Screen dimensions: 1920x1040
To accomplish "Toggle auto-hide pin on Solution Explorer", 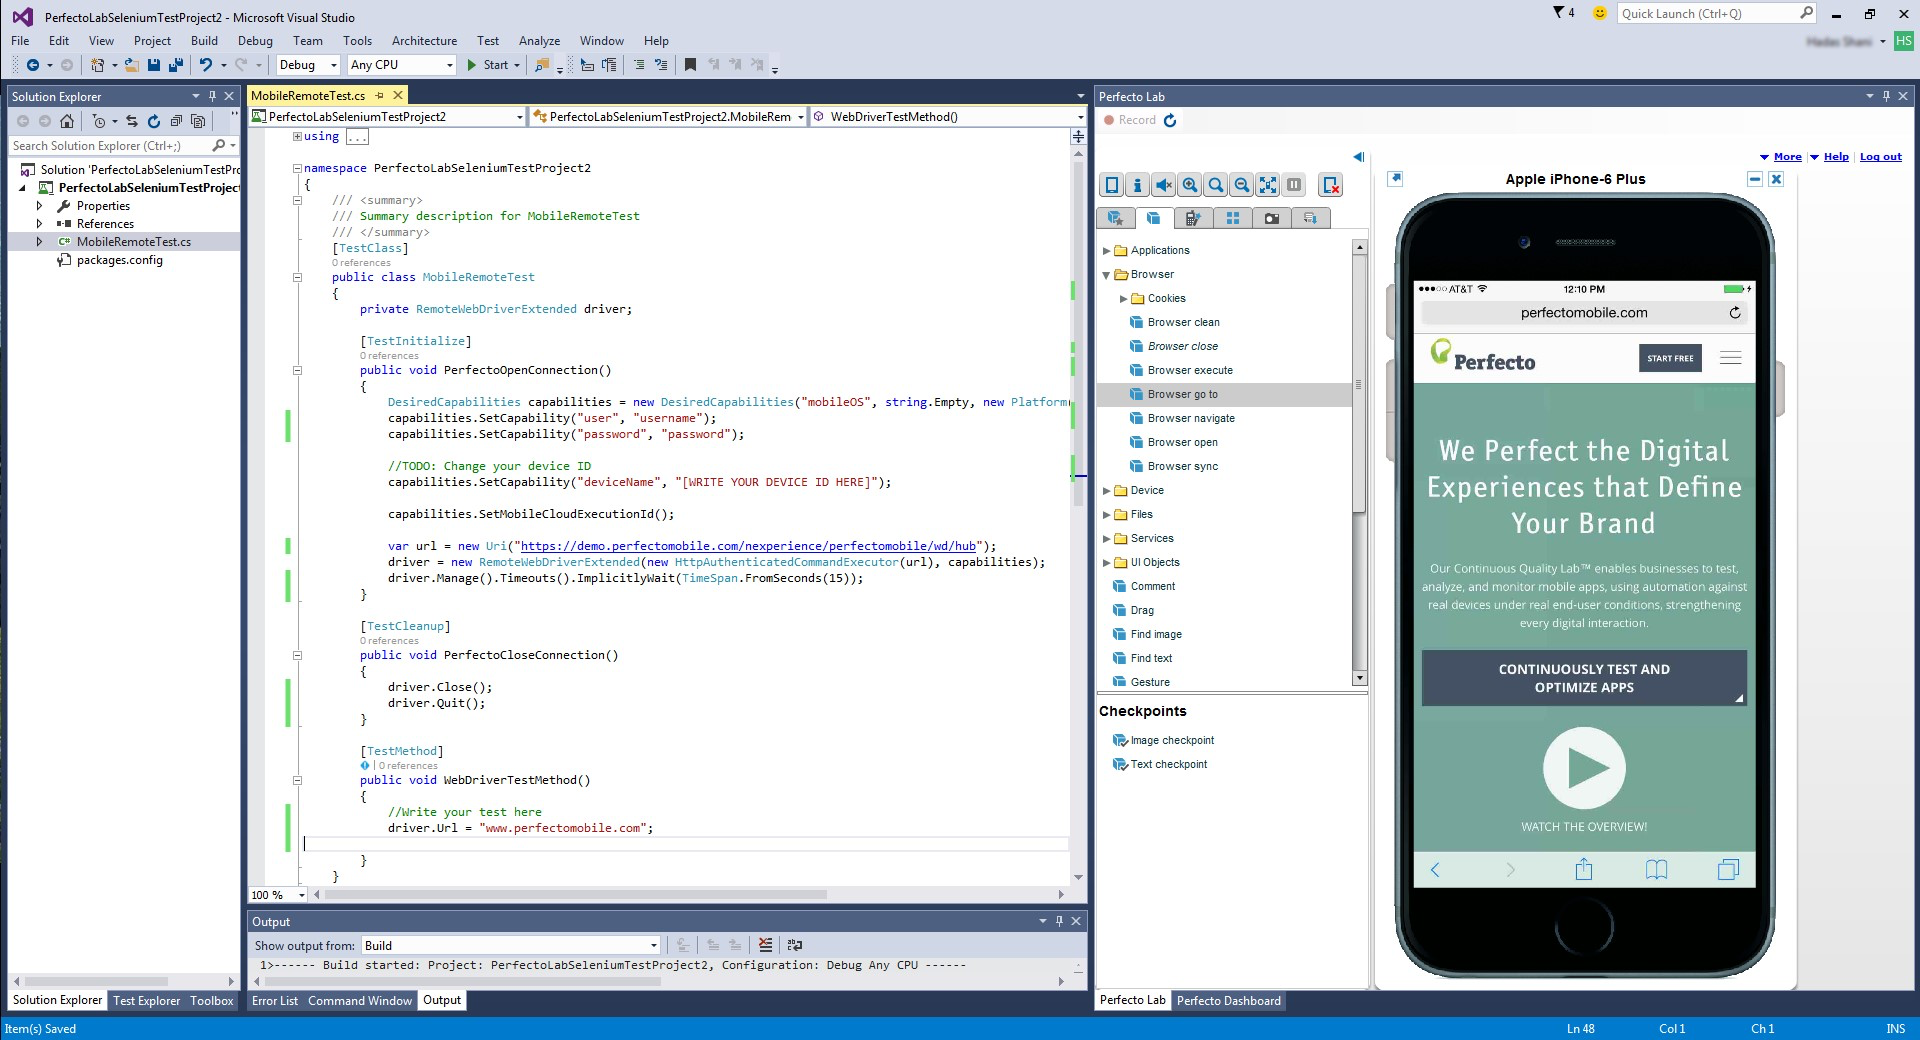I will click(212, 96).
